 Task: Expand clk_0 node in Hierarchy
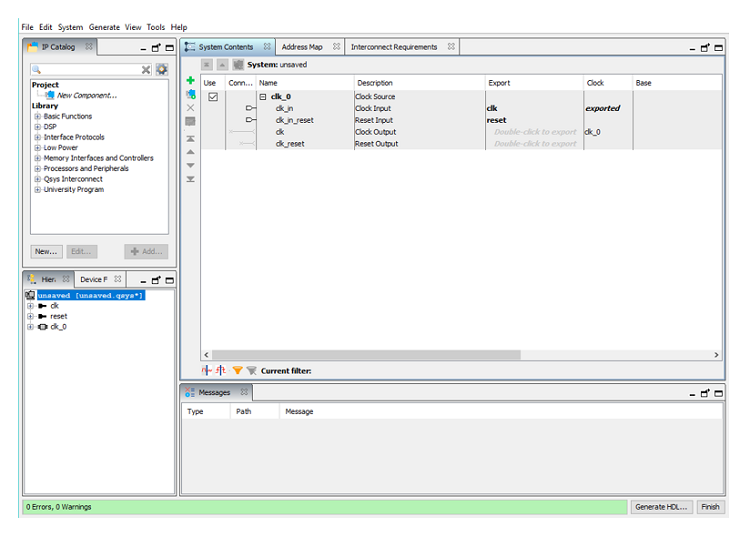(30, 327)
